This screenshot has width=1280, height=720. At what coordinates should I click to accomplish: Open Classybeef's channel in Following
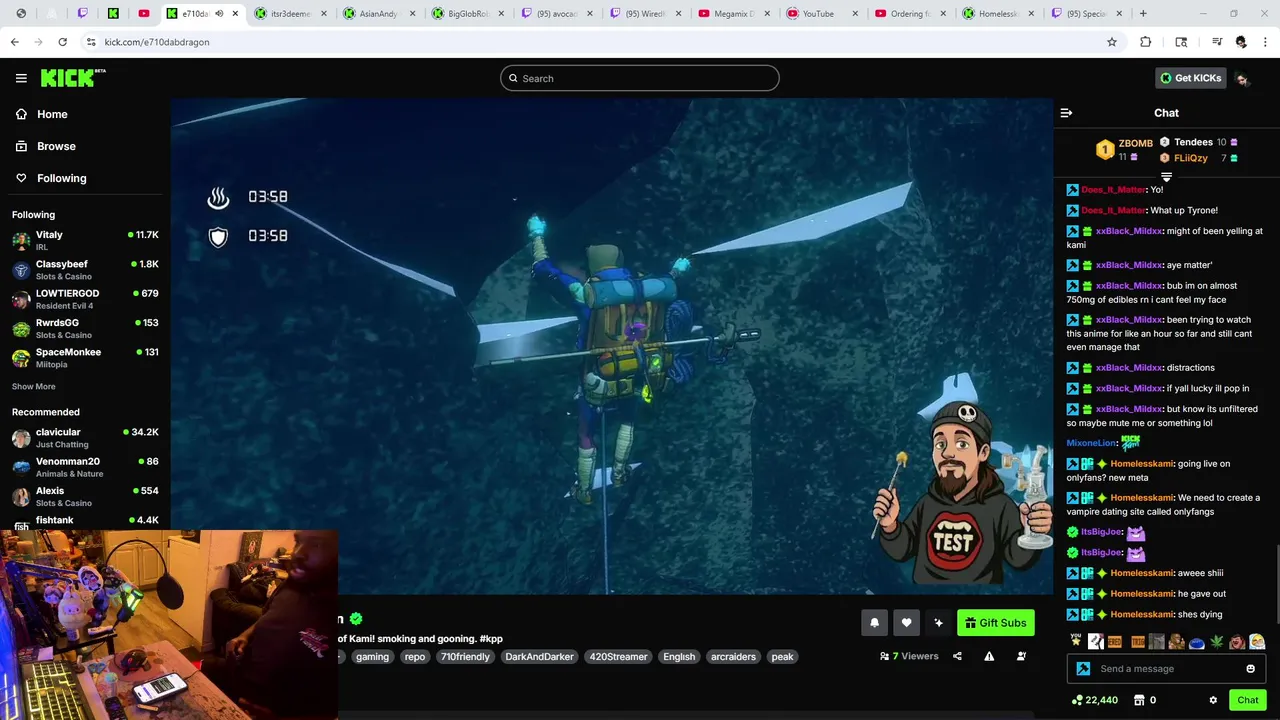(85, 270)
